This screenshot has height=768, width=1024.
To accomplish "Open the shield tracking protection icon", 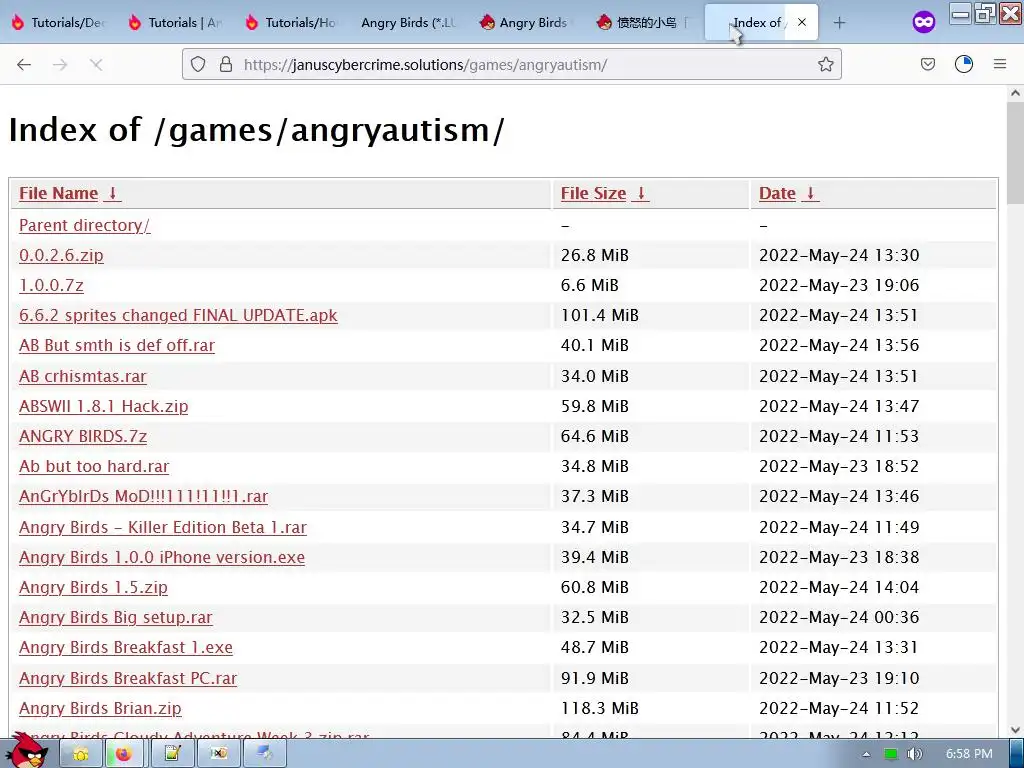I will click(x=198, y=64).
